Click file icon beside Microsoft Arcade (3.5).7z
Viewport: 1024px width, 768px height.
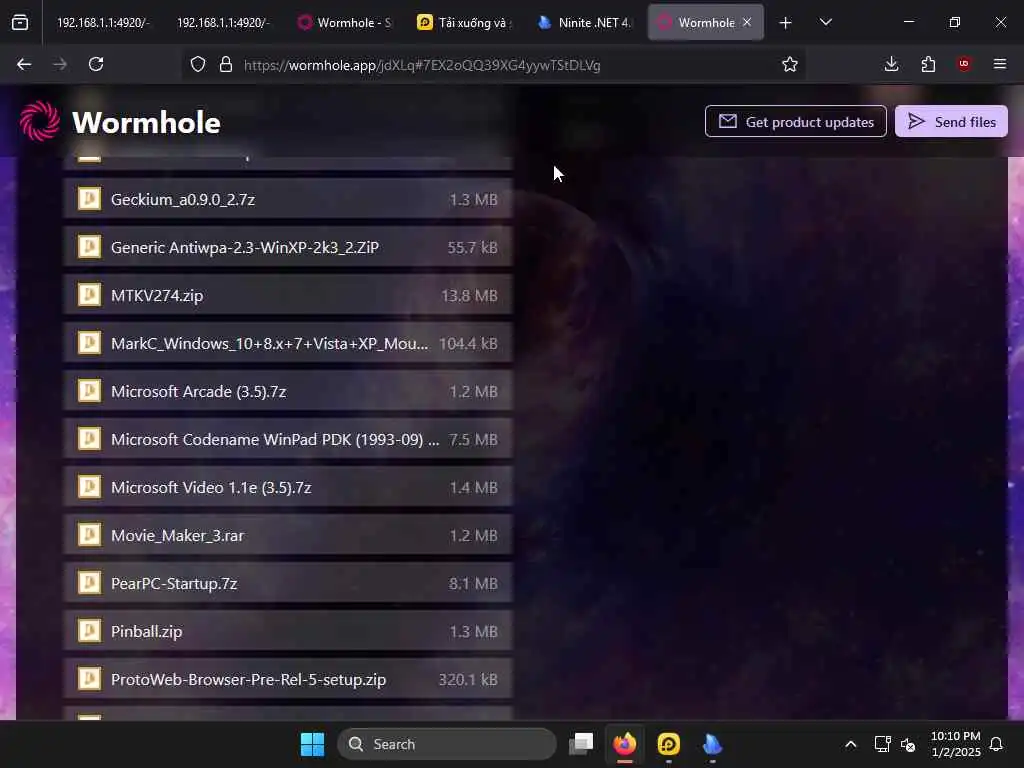click(89, 391)
